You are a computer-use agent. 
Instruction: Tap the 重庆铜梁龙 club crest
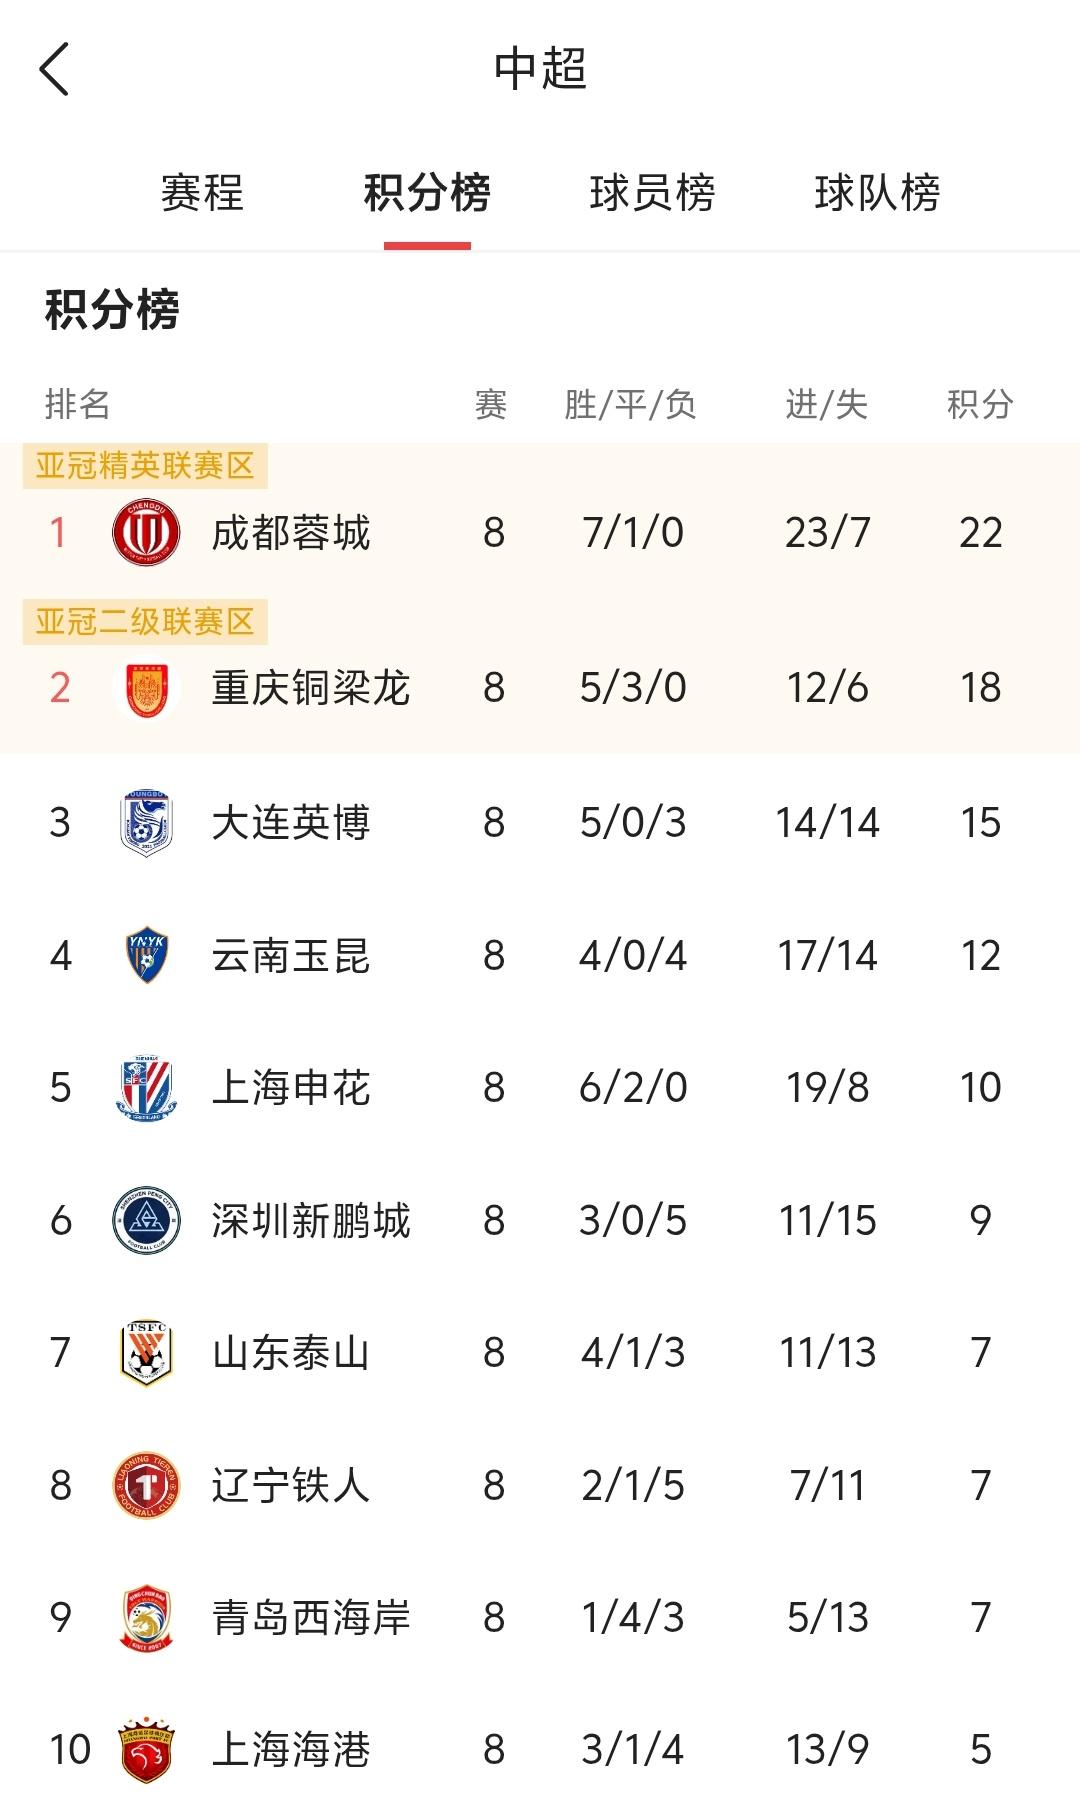click(146, 688)
